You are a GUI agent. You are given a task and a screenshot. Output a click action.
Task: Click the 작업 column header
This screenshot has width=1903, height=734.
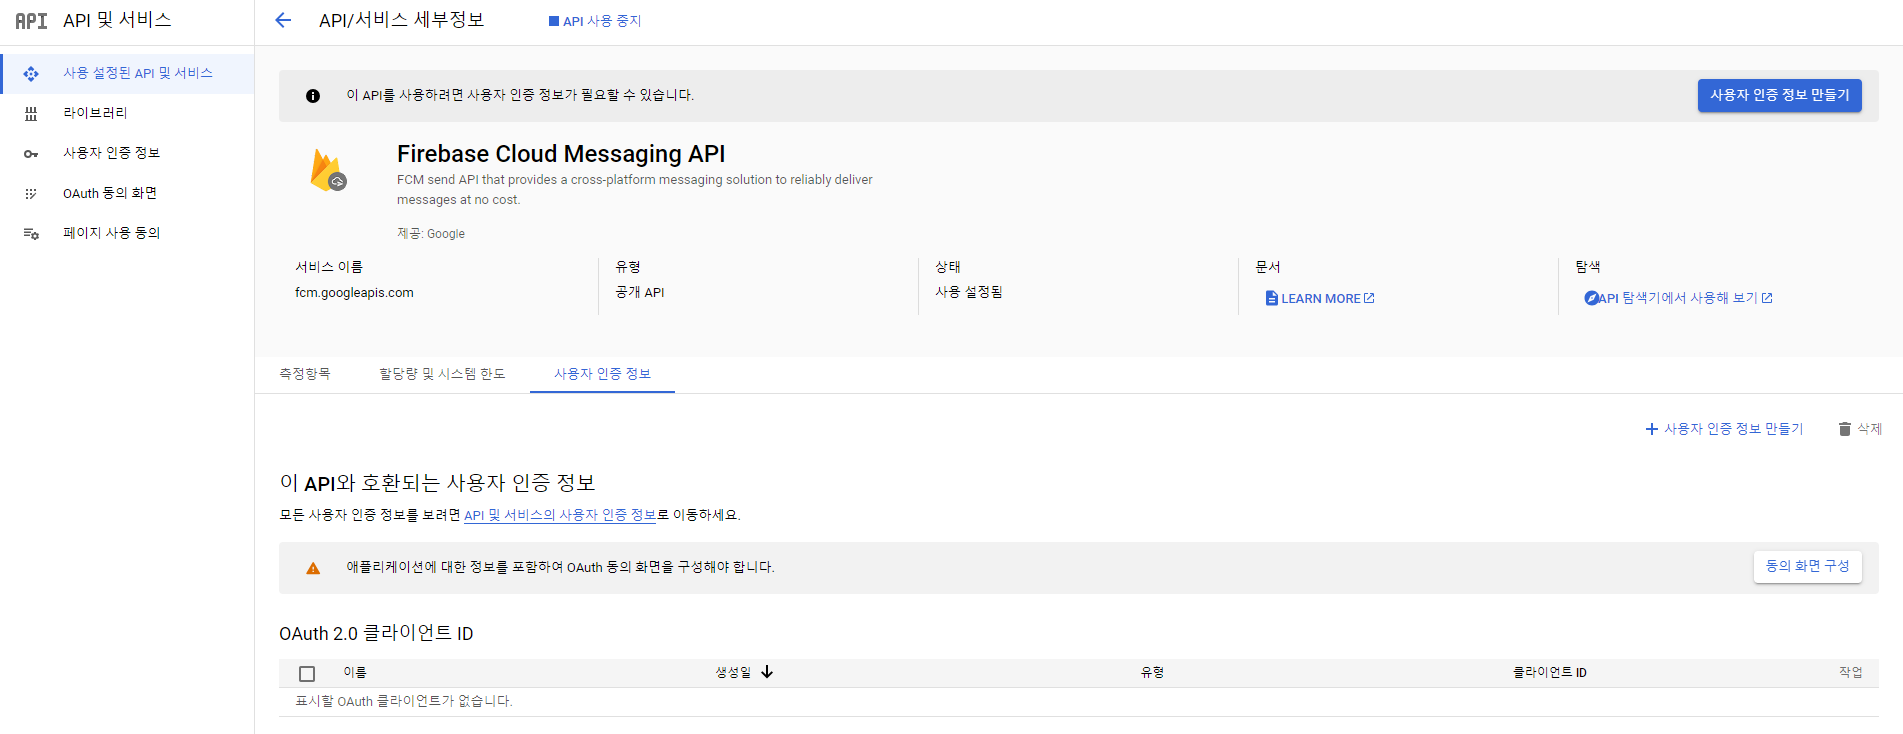(1850, 672)
